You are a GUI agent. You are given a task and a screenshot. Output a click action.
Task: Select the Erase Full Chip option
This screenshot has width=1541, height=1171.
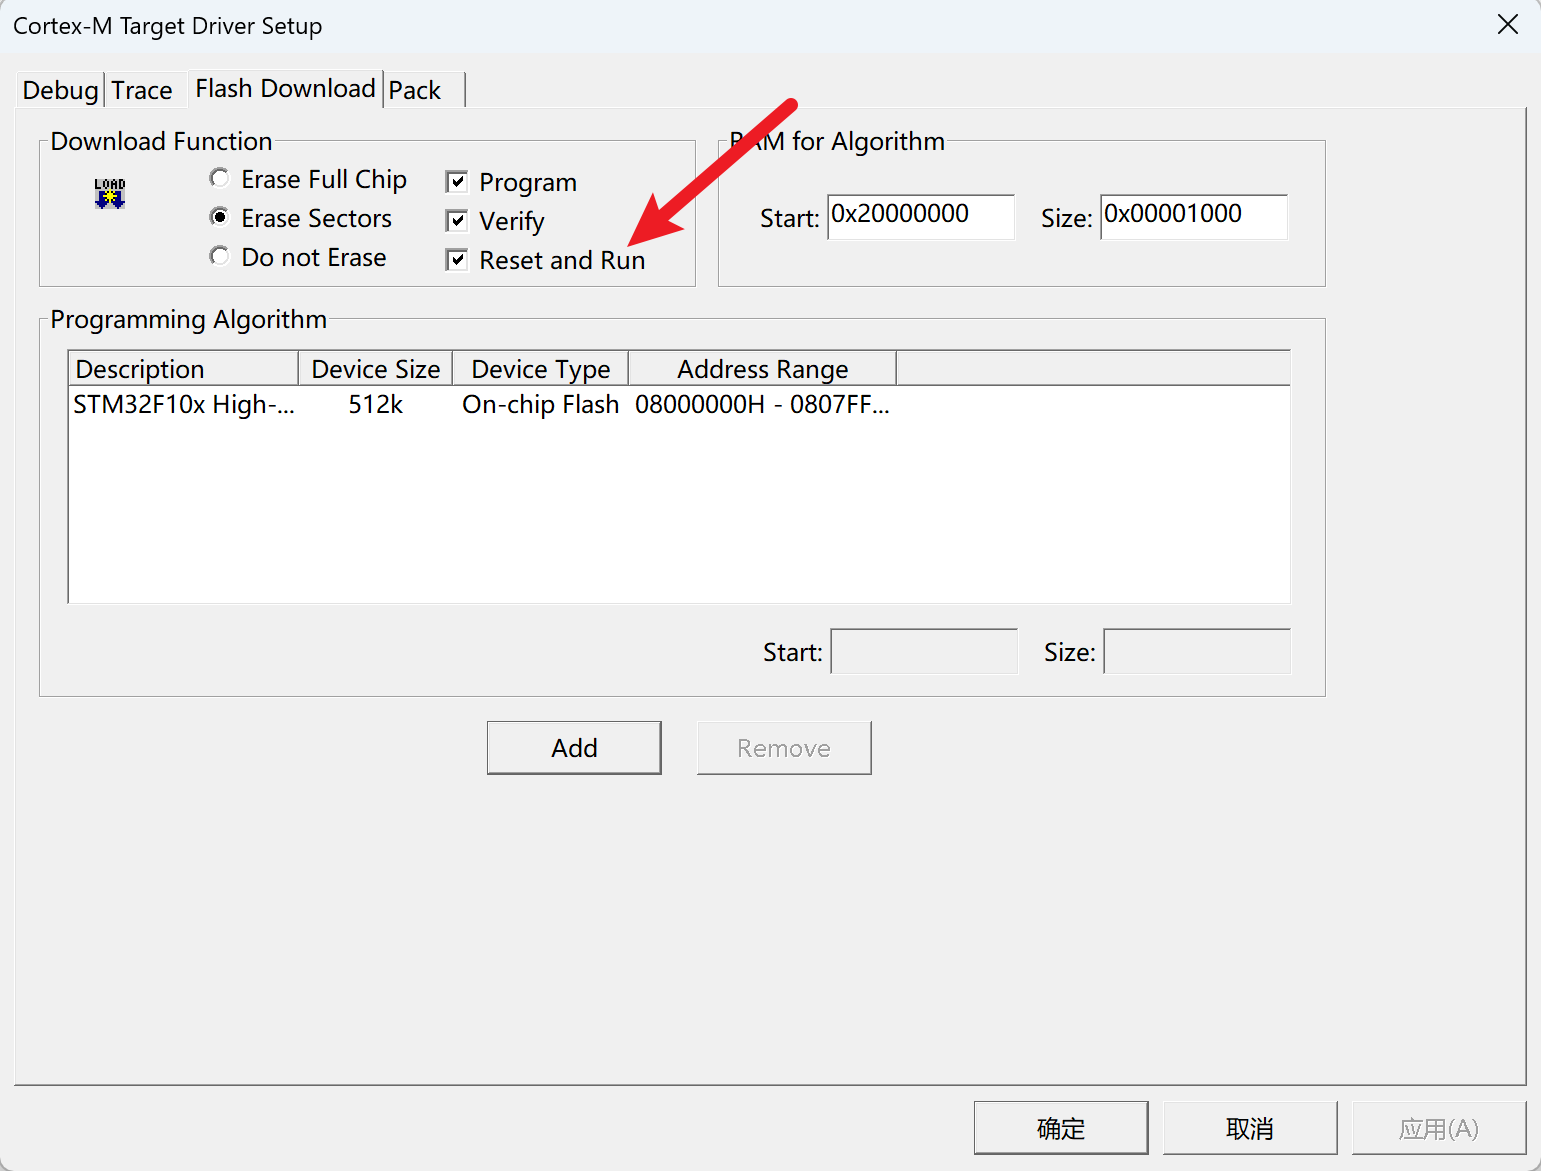[x=219, y=178]
